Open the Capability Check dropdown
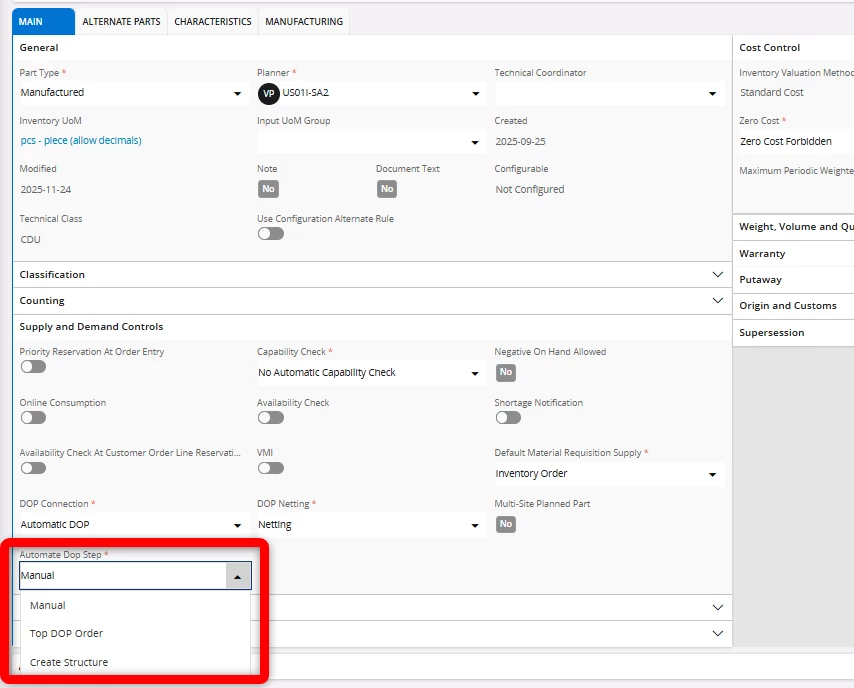This screenshot has width=854, height=688. (474, 373)
